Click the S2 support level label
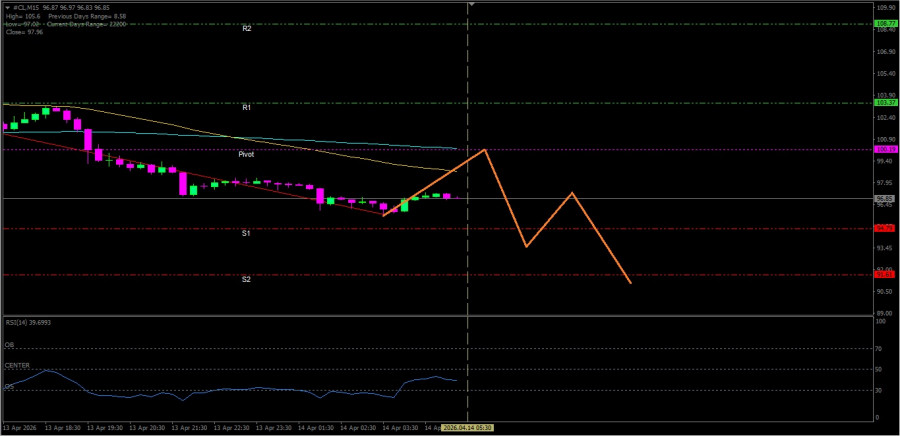900x436 pixels. click(x=246, y=280)
